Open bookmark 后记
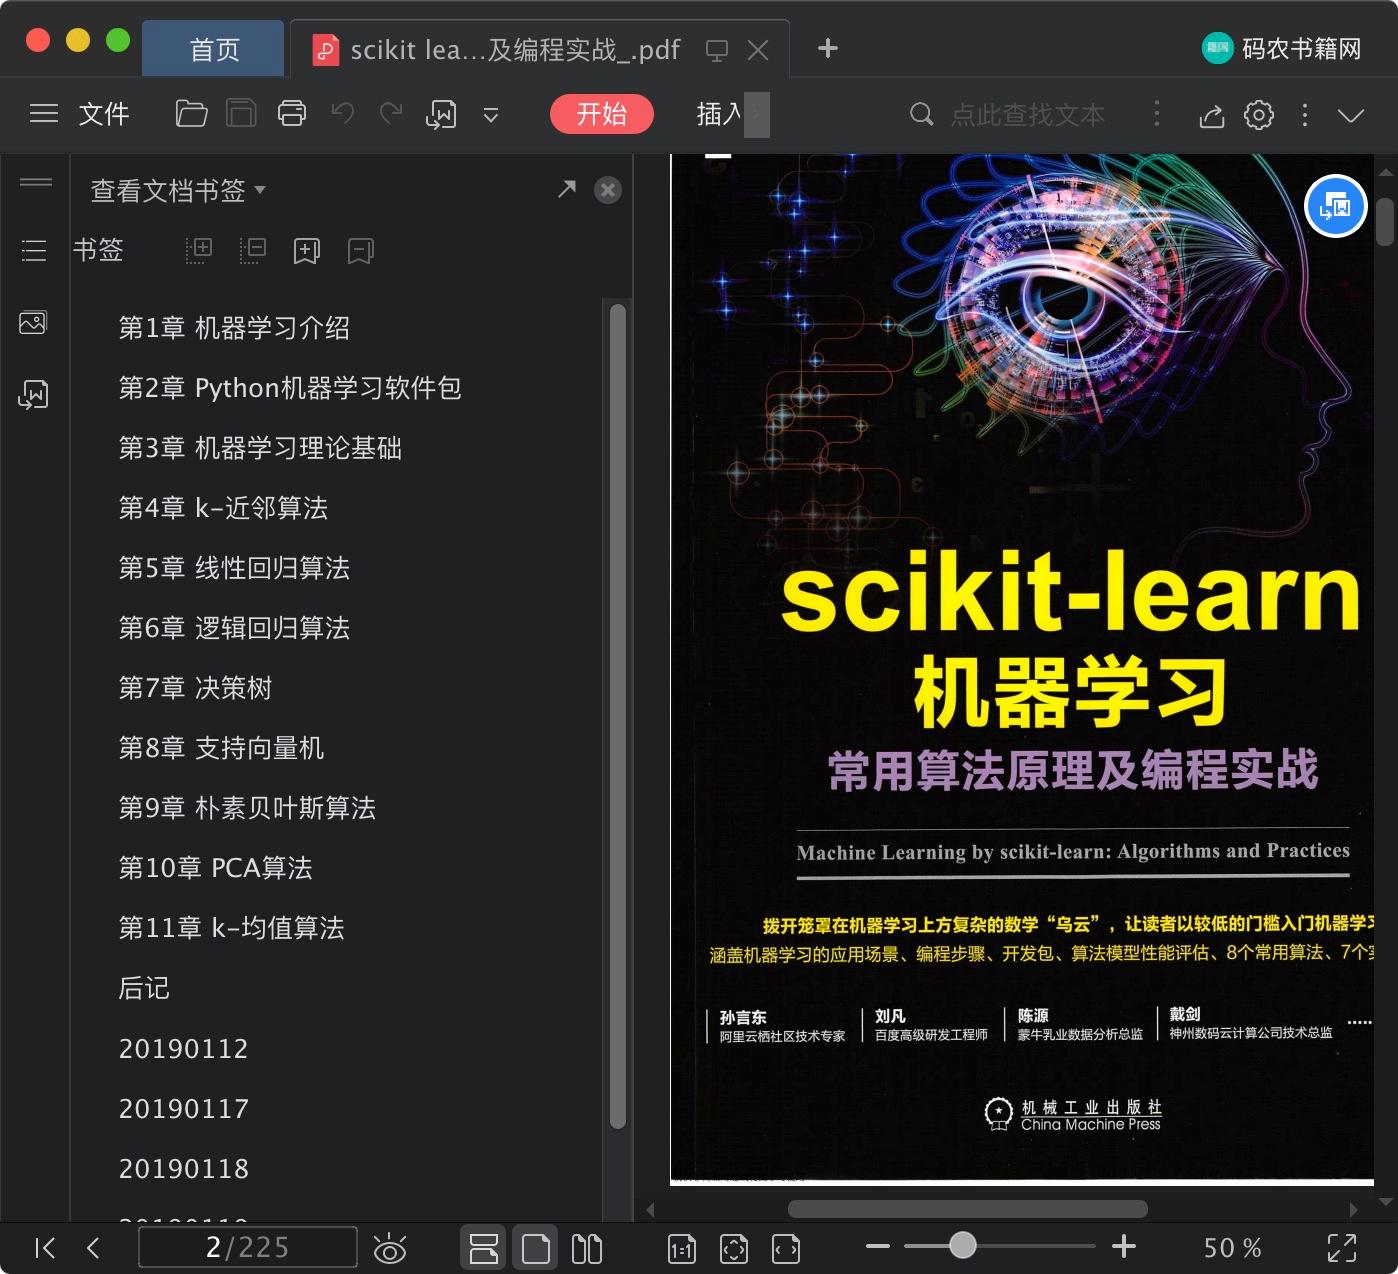 point(144,988)
